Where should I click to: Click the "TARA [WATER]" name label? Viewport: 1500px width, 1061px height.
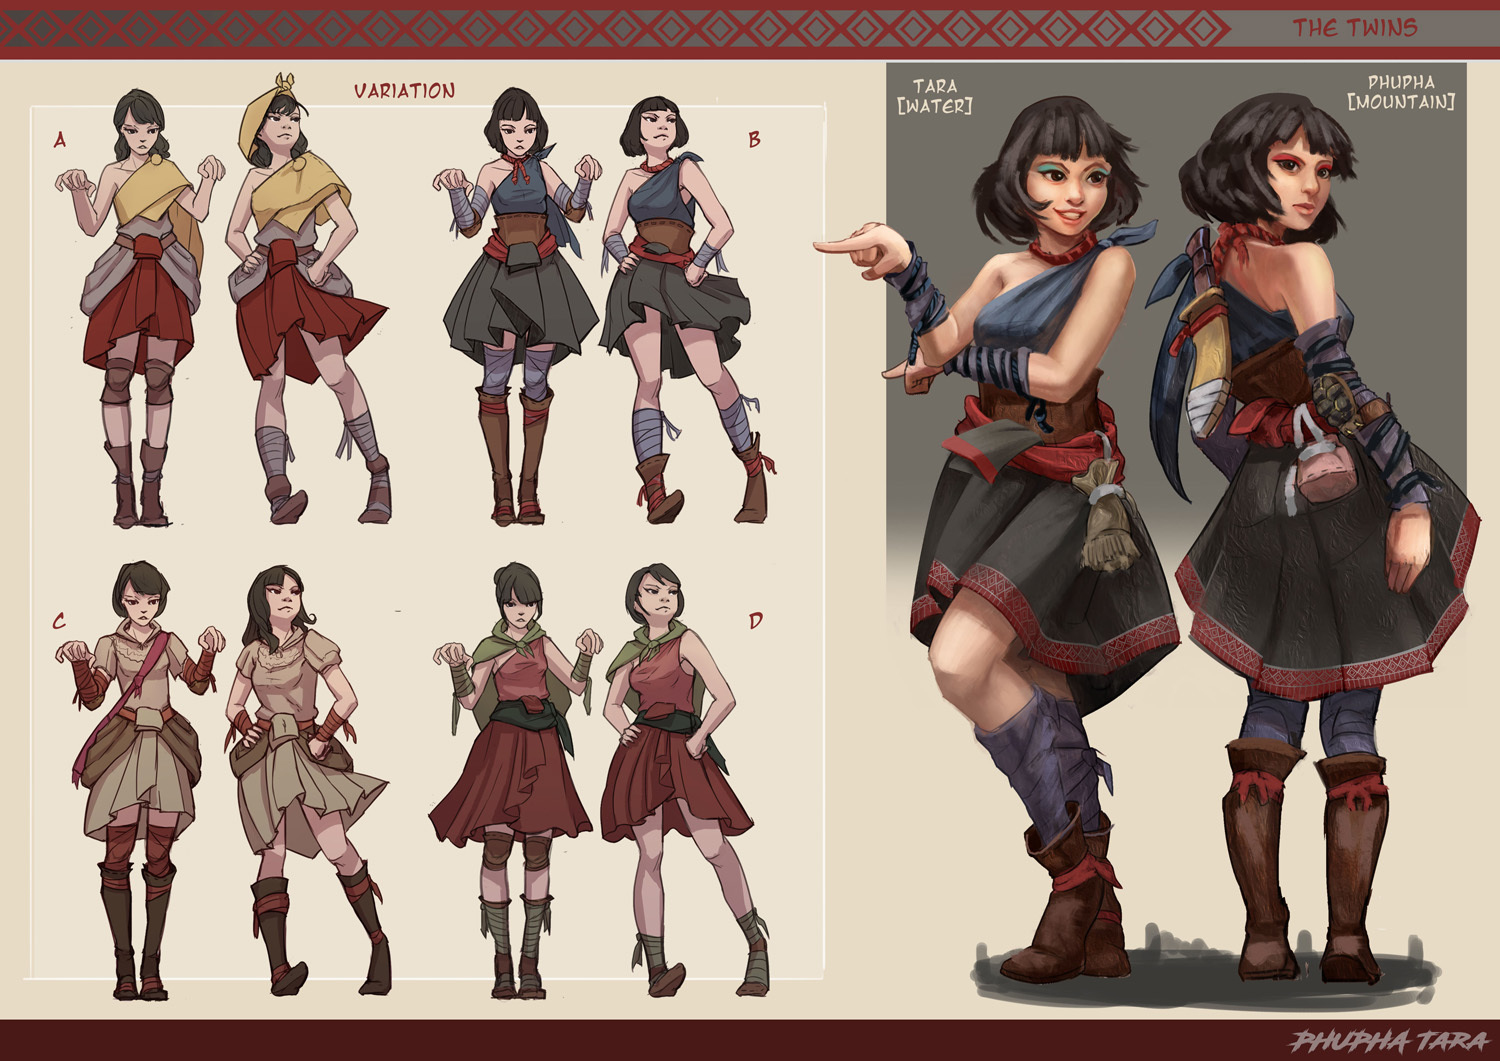935,96
